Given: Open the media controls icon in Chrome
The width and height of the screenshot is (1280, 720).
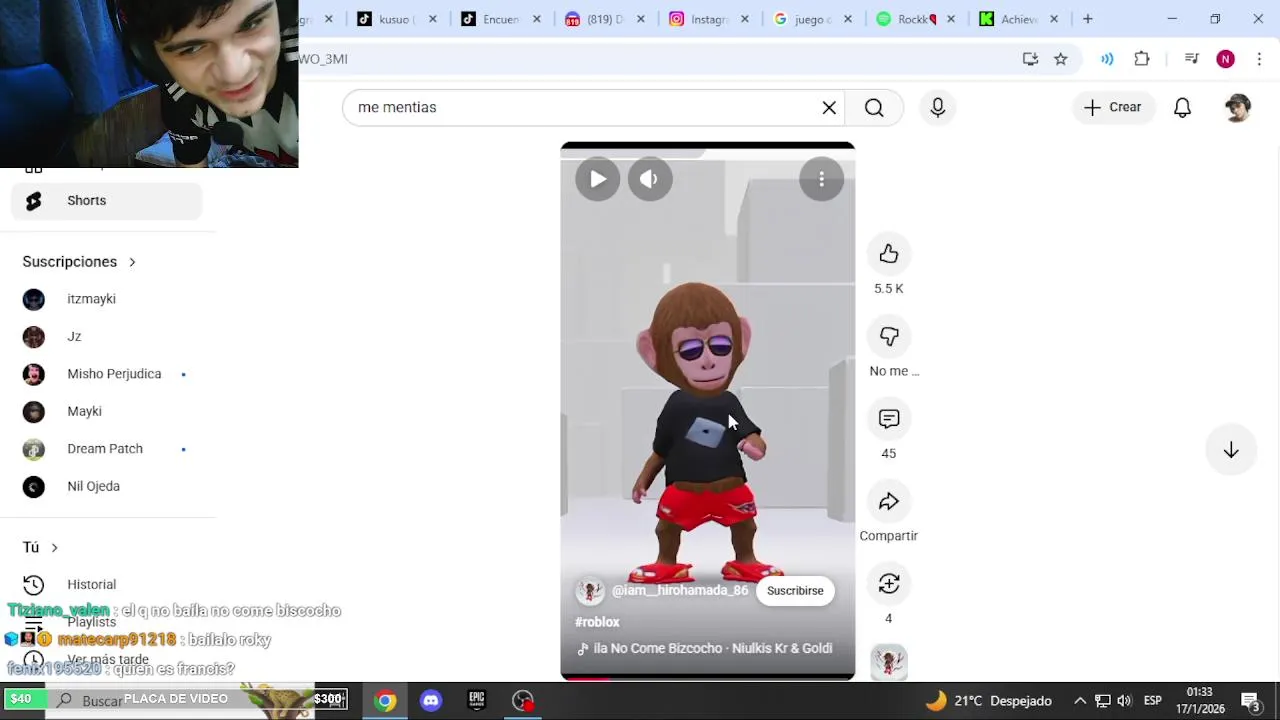Looking at the screenshot, I should click(x=1191, y=59).
